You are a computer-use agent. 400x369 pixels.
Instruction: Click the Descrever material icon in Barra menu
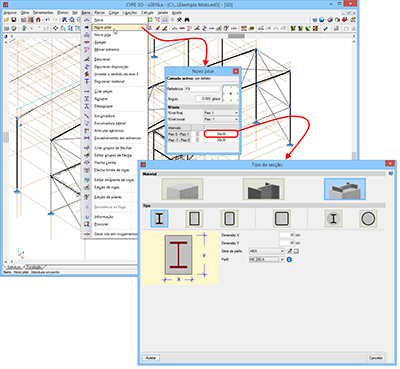pyautogui.click(x=87, y=81)
